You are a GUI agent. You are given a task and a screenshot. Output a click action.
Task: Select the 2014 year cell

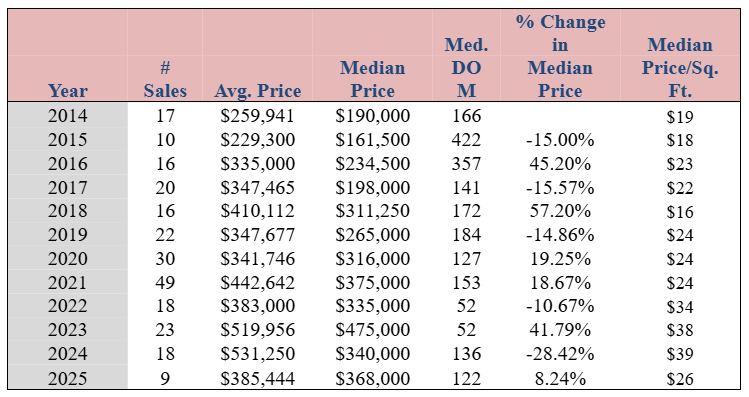pyautogui.click(x=68, y=116)
